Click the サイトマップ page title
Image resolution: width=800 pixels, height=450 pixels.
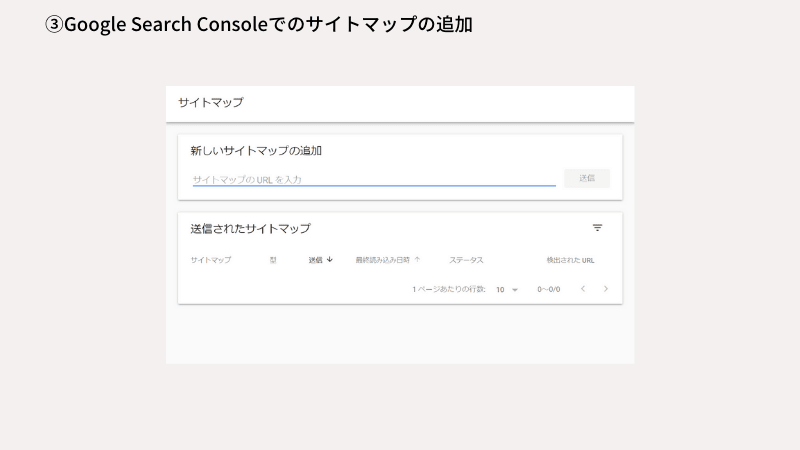(x=211, y=103)
